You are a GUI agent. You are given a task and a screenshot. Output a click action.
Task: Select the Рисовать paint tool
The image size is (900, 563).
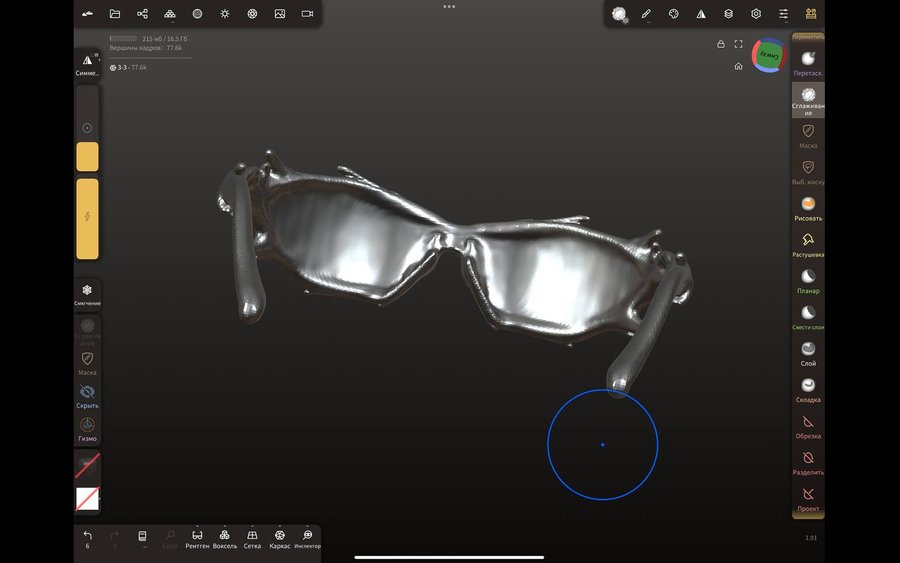808,209
